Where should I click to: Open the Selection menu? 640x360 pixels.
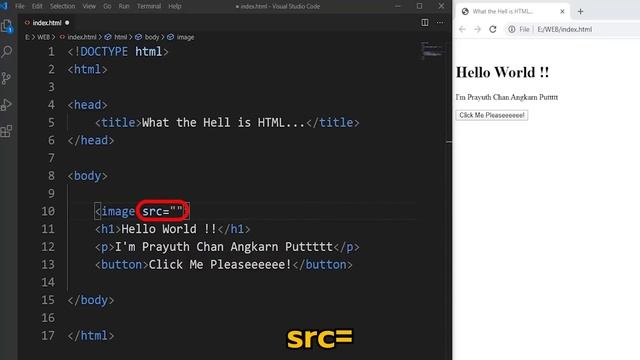pos(62,6)
